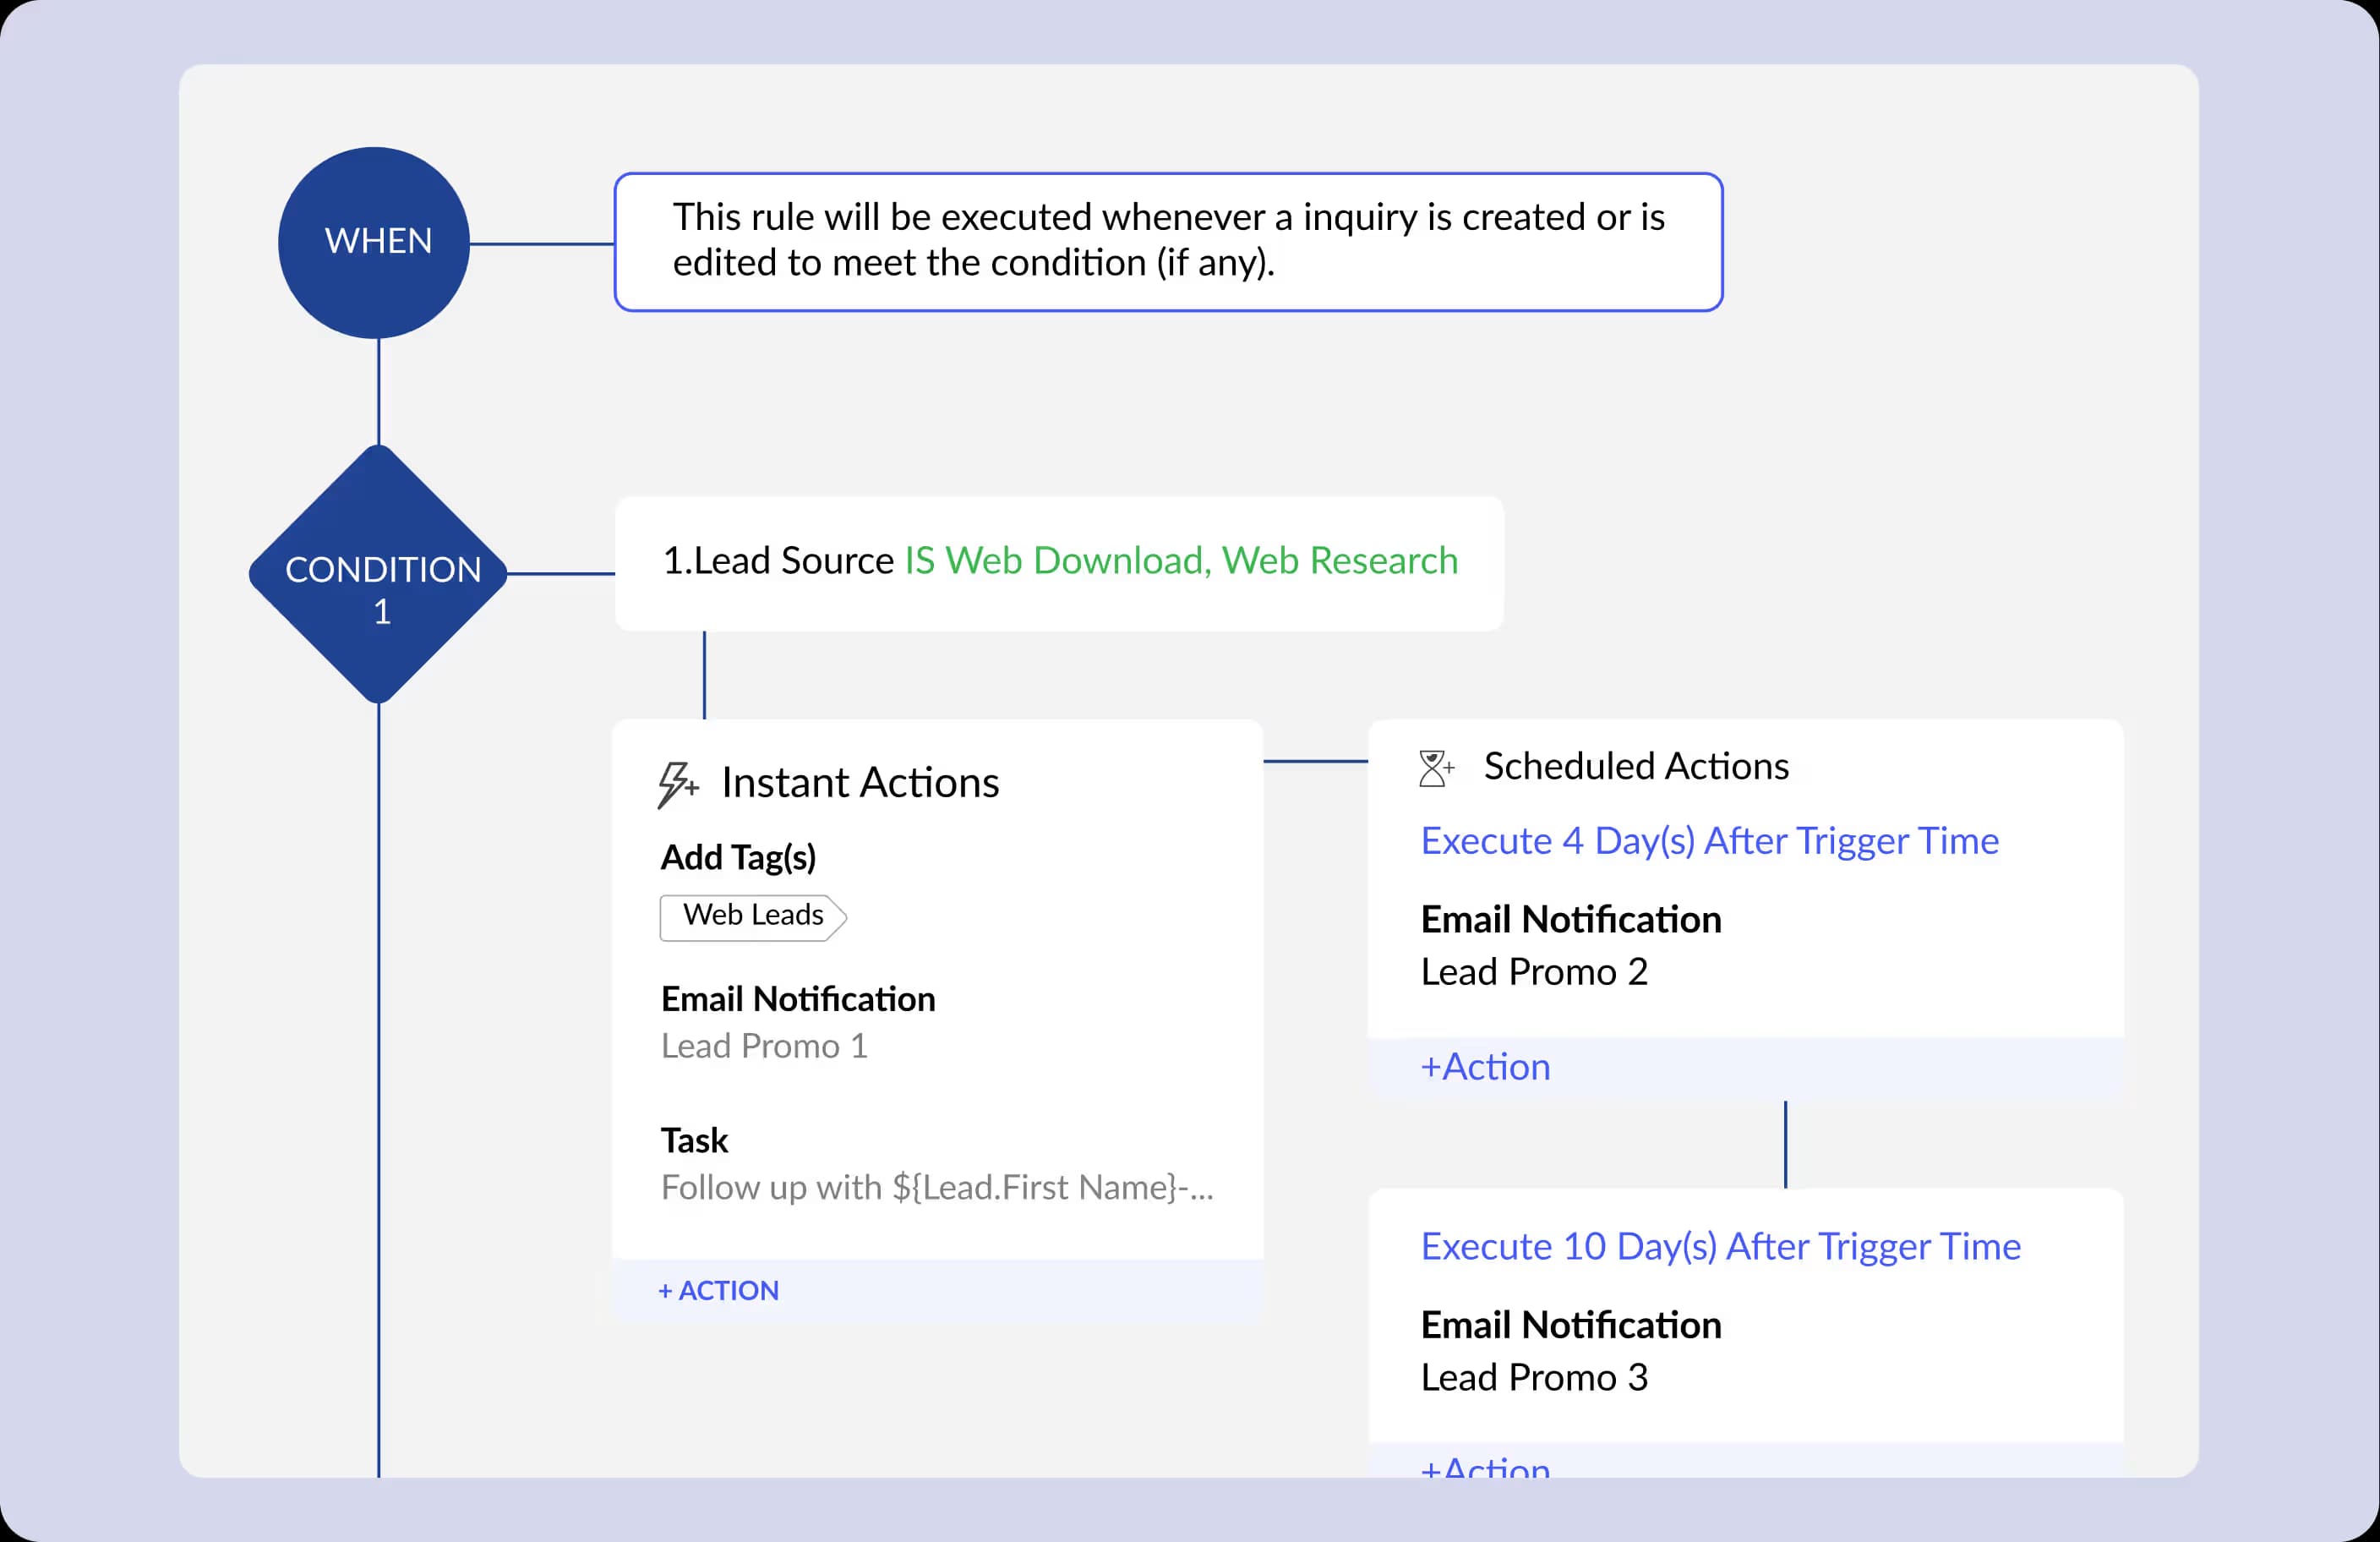
Task: Select the CONDITION 1 diamond node
Action: pyautogui.click(x=379, y=574)
